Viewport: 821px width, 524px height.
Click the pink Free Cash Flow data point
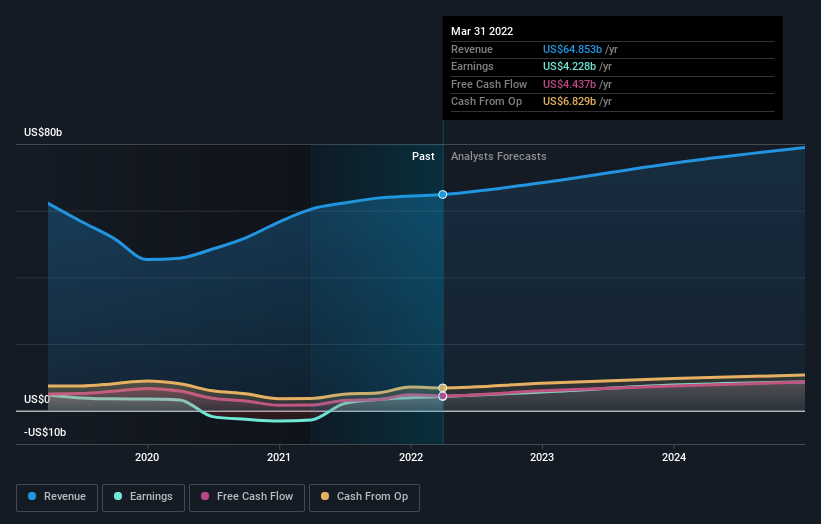[x=442, y=396]
